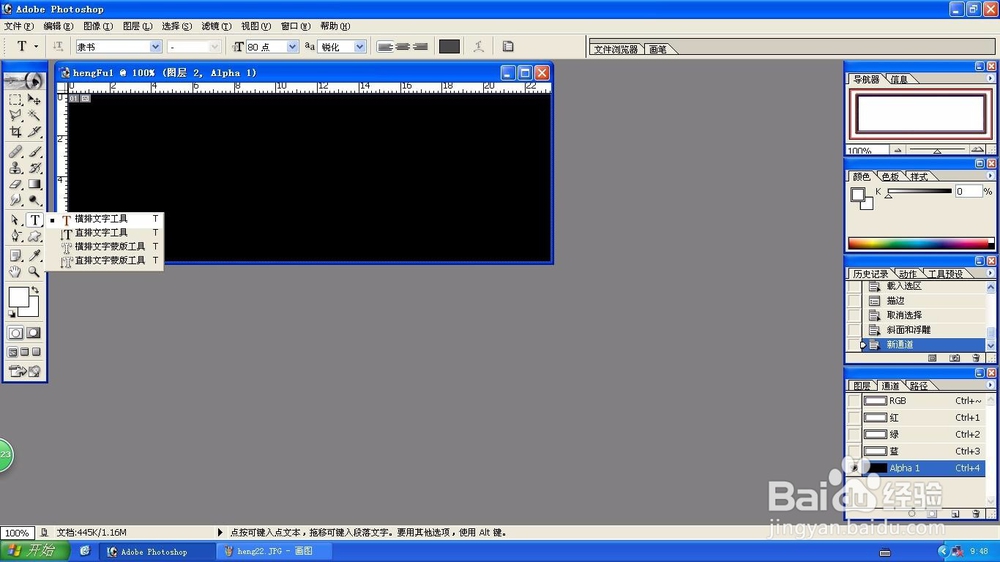The width and height of the screenshot is (1000, 562).
Task: Toggle visibility of the 绿 channel
Action: pos(854,434)
